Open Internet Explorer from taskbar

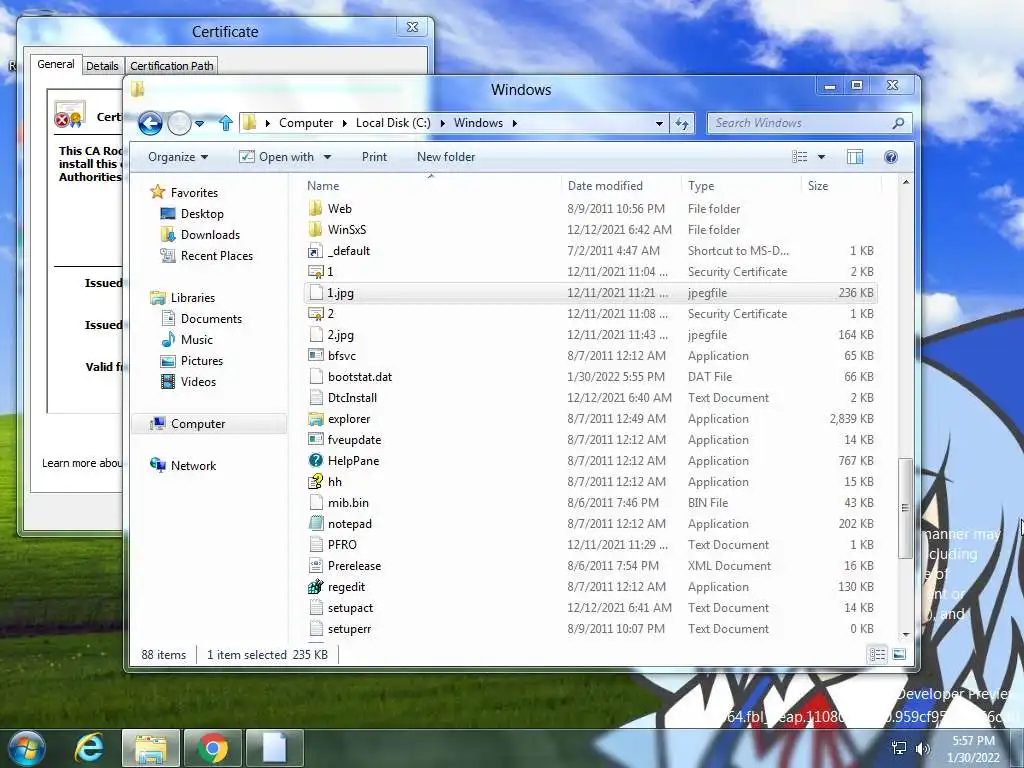pyautogui.click(x=89, y=748)
